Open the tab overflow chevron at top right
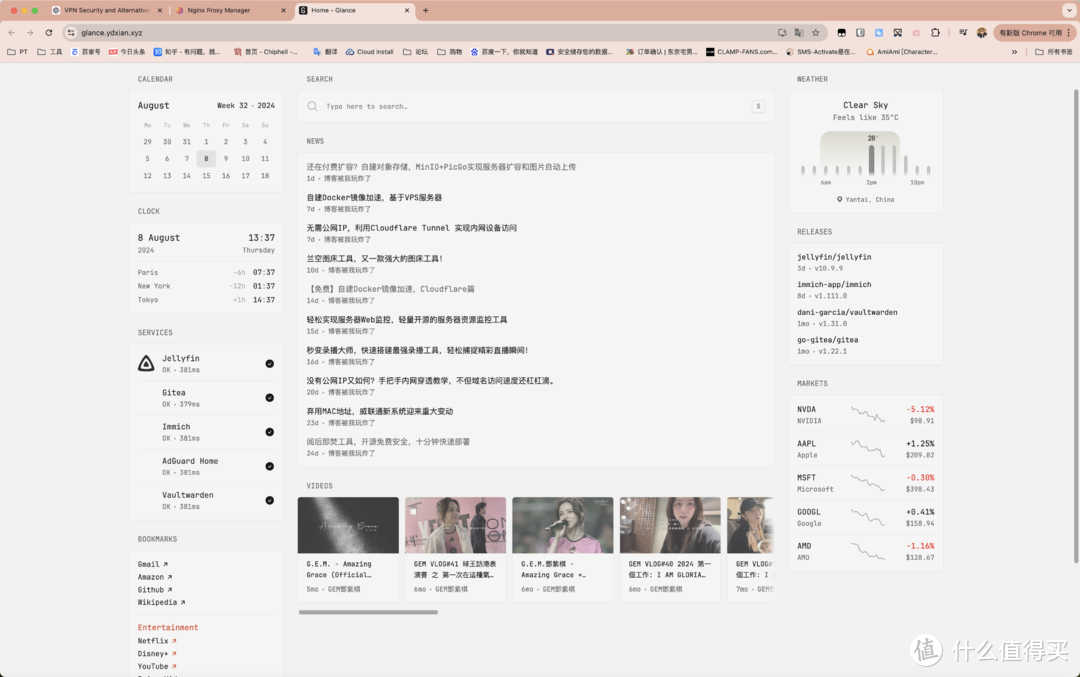 click(x=1072, y=10)
